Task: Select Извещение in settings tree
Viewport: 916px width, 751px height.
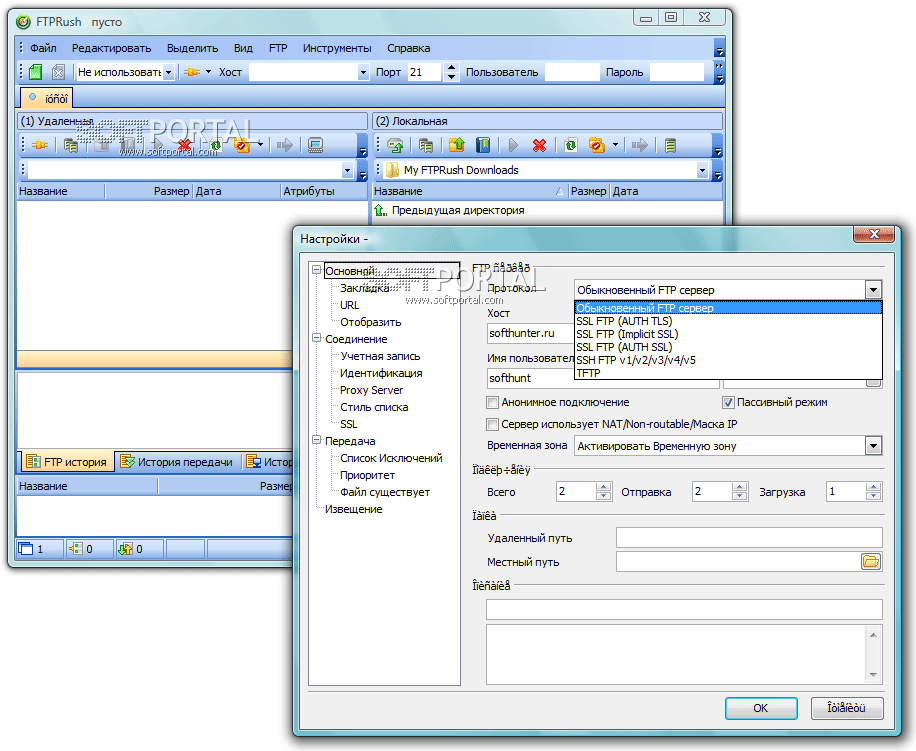Action: pyautogui.click(x=353, y=509)
